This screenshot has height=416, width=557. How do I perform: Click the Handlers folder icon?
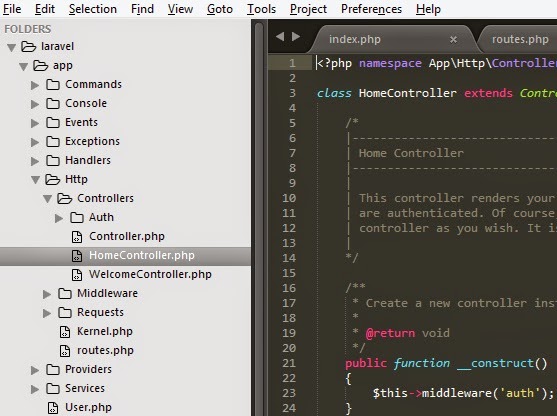click(x=53, y=161)
